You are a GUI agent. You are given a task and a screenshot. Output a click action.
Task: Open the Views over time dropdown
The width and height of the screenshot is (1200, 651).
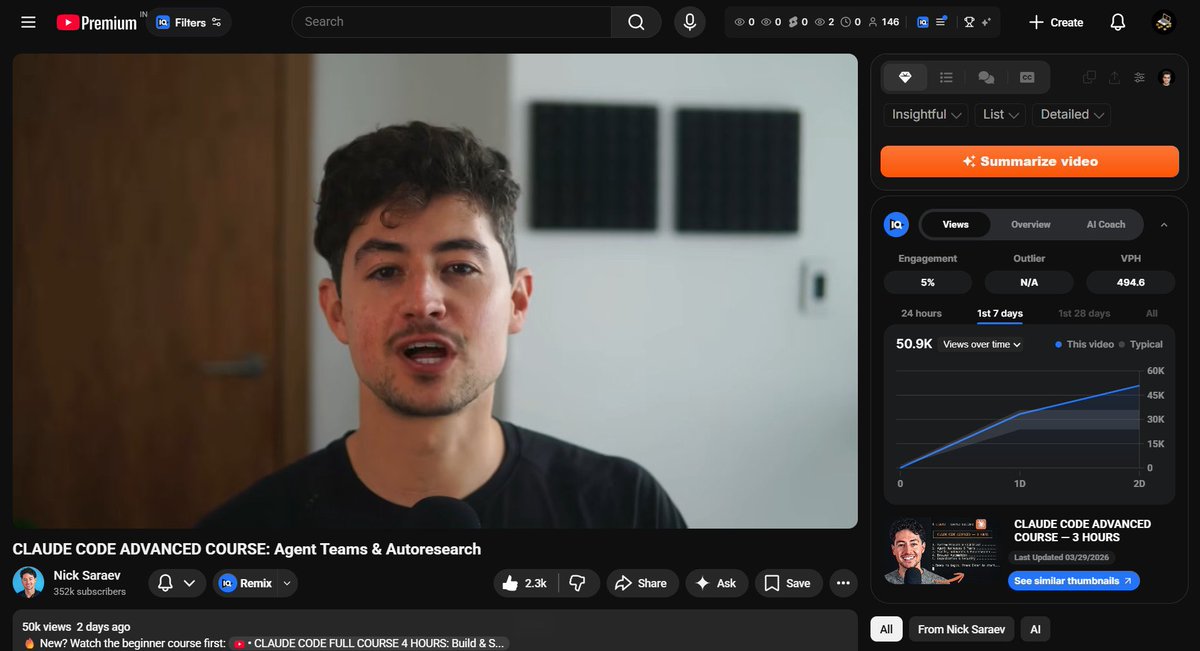click(982, 344)
